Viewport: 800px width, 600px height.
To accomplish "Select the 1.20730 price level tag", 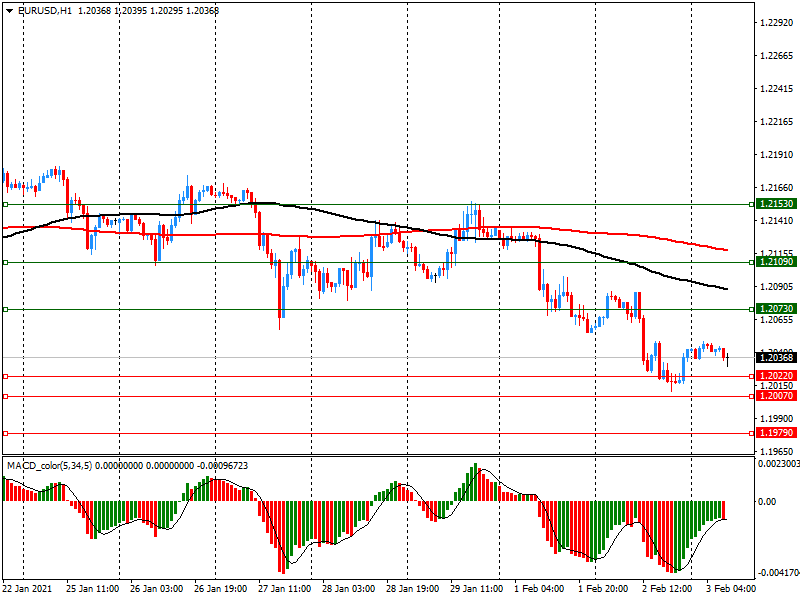I will 776,310.
